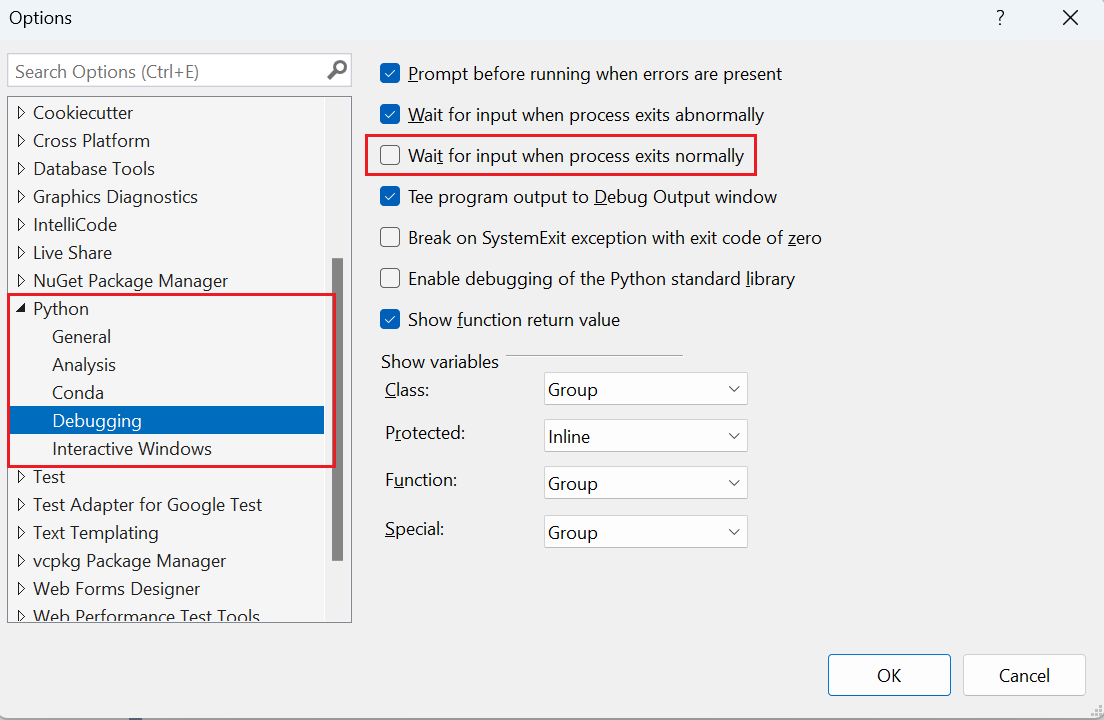Screen dimensions: 1104x720
Task: Disable Wait for input when process exits abnormally
Action: coord(390,114)
